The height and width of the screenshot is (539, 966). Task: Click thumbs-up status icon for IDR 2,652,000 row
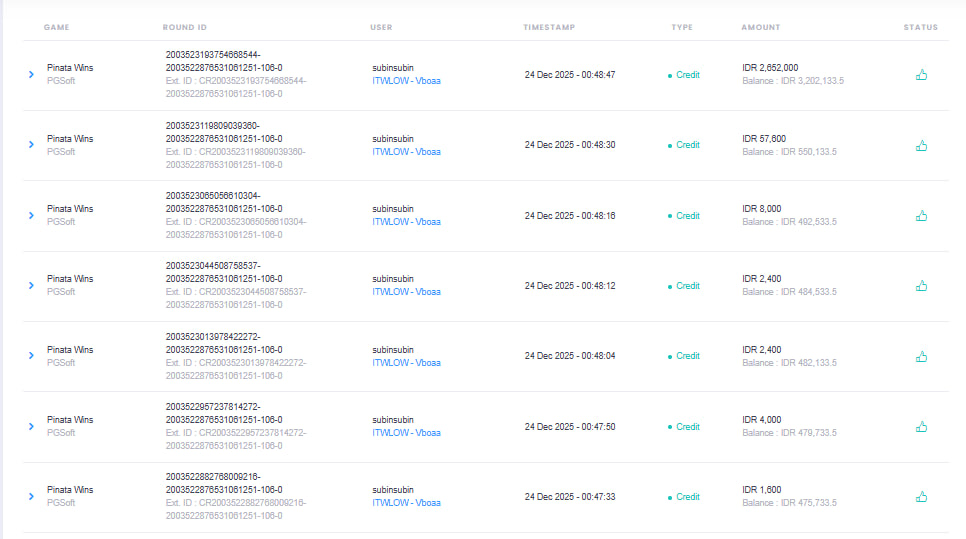point(921,75)
